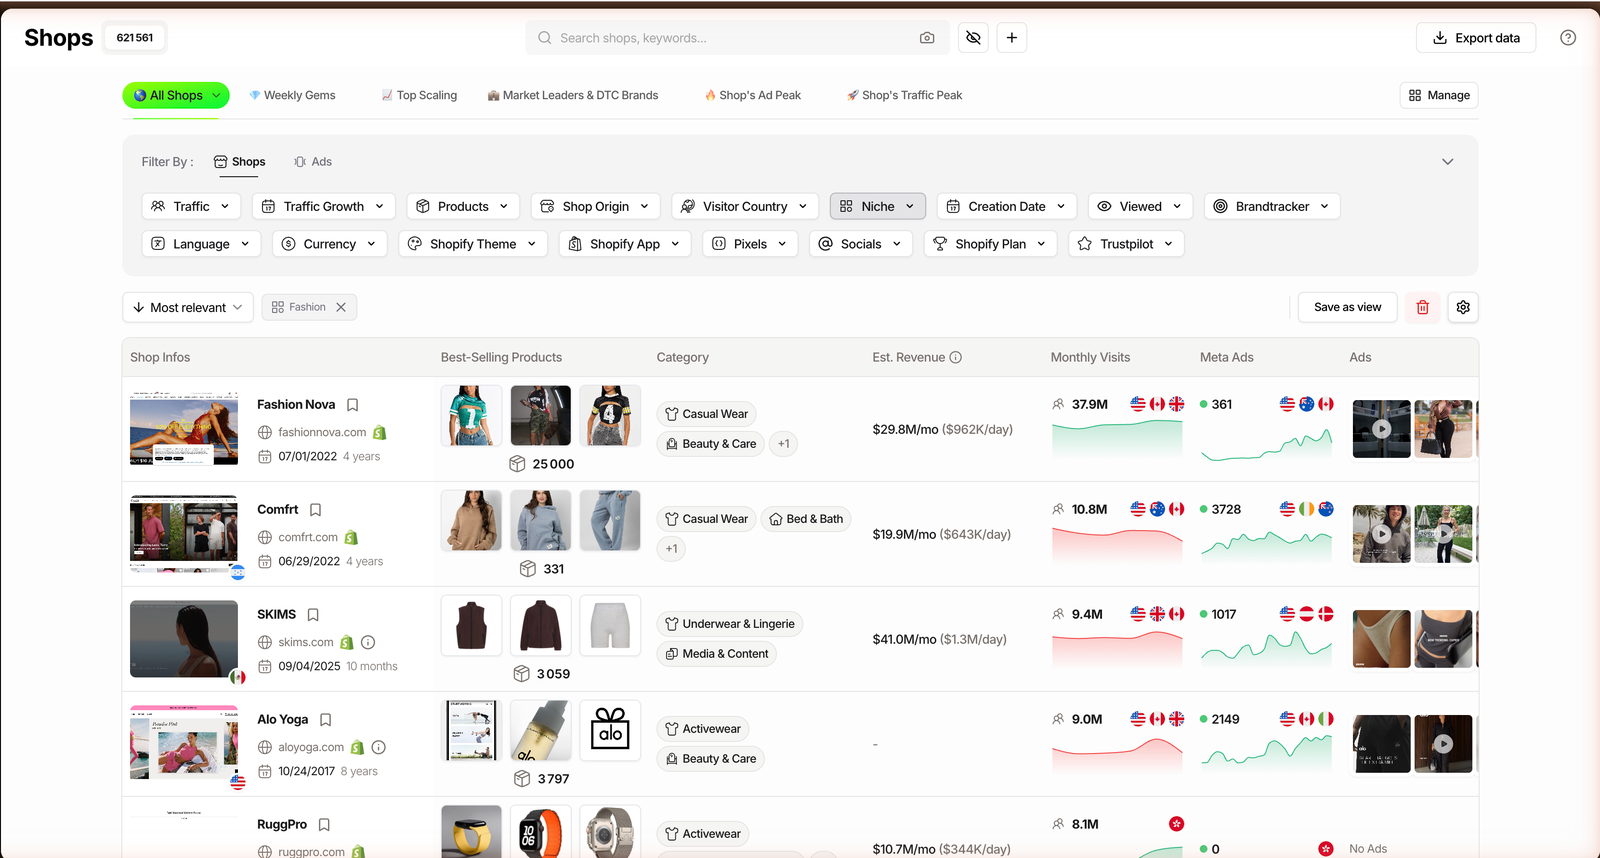
Task: Open the Shopify Theme dropdown
Action: 473,244
